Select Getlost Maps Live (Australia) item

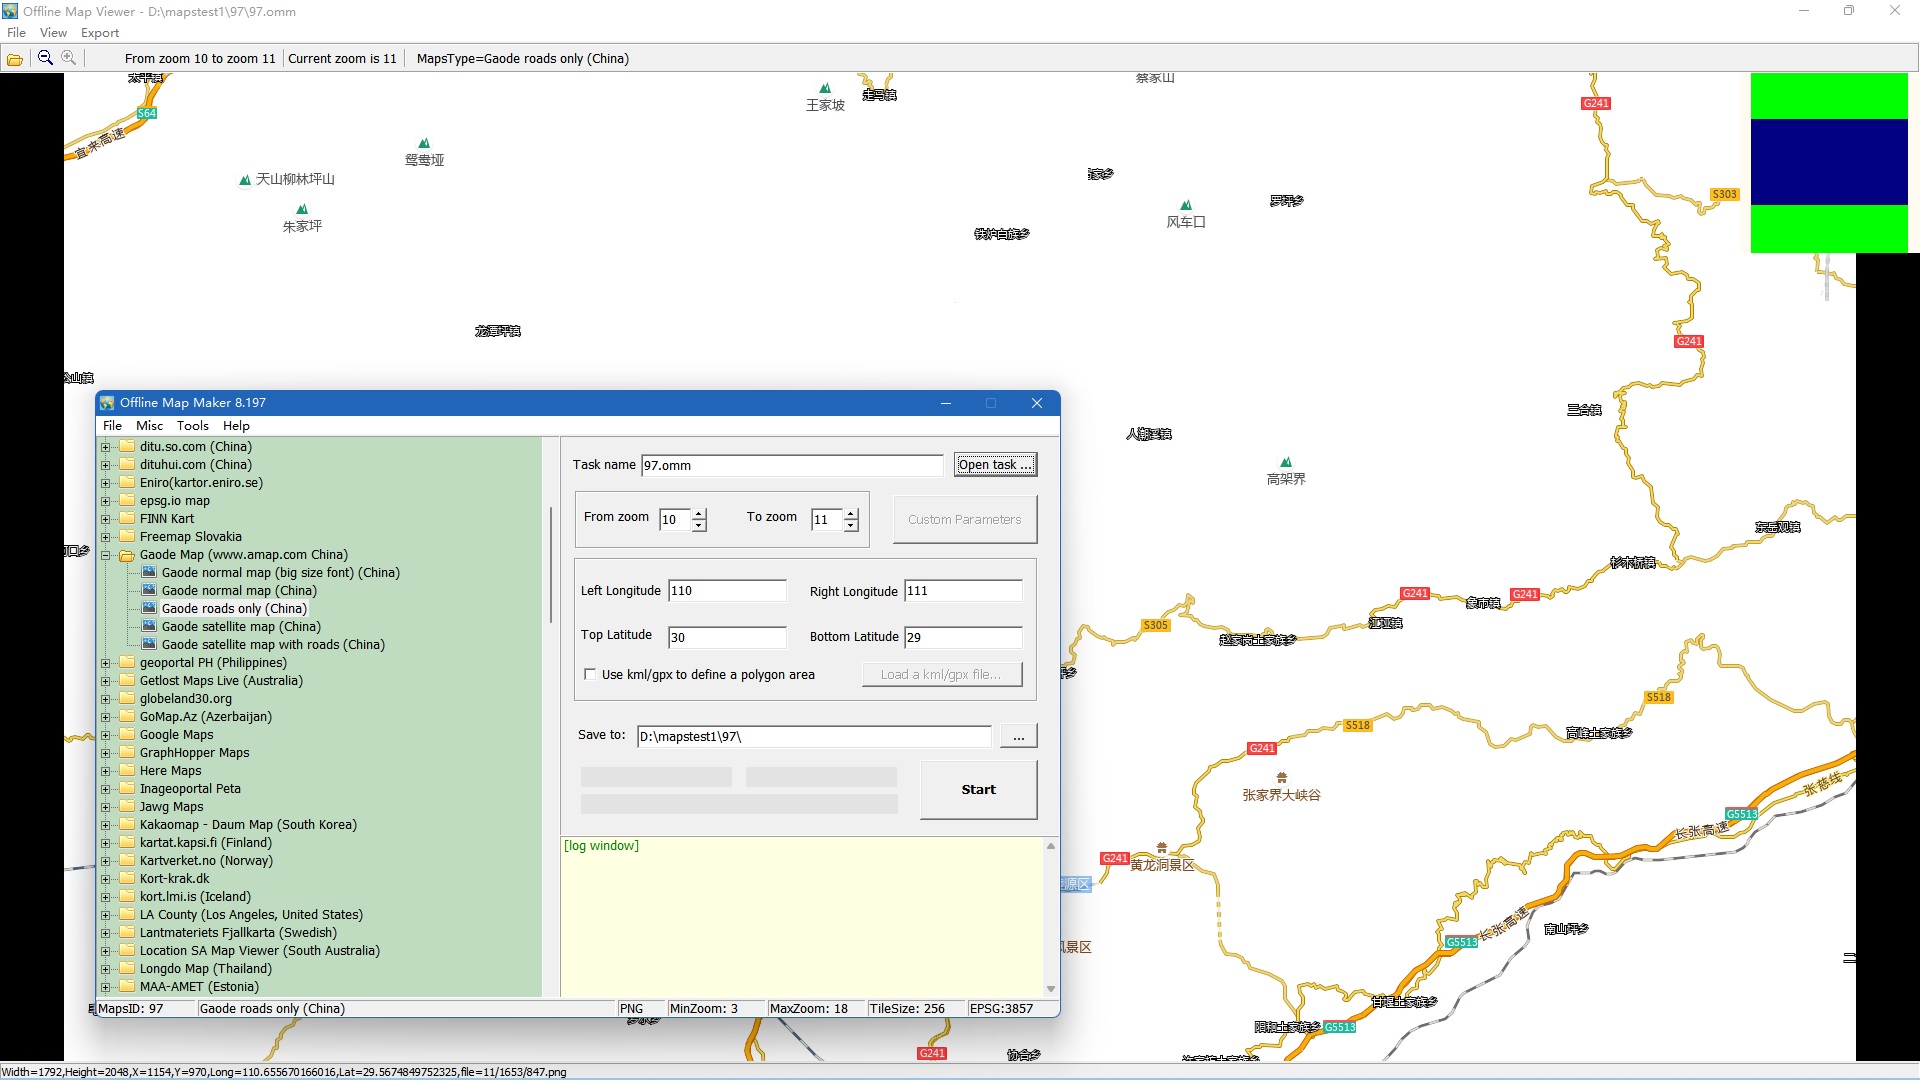(x=221, y=681)
